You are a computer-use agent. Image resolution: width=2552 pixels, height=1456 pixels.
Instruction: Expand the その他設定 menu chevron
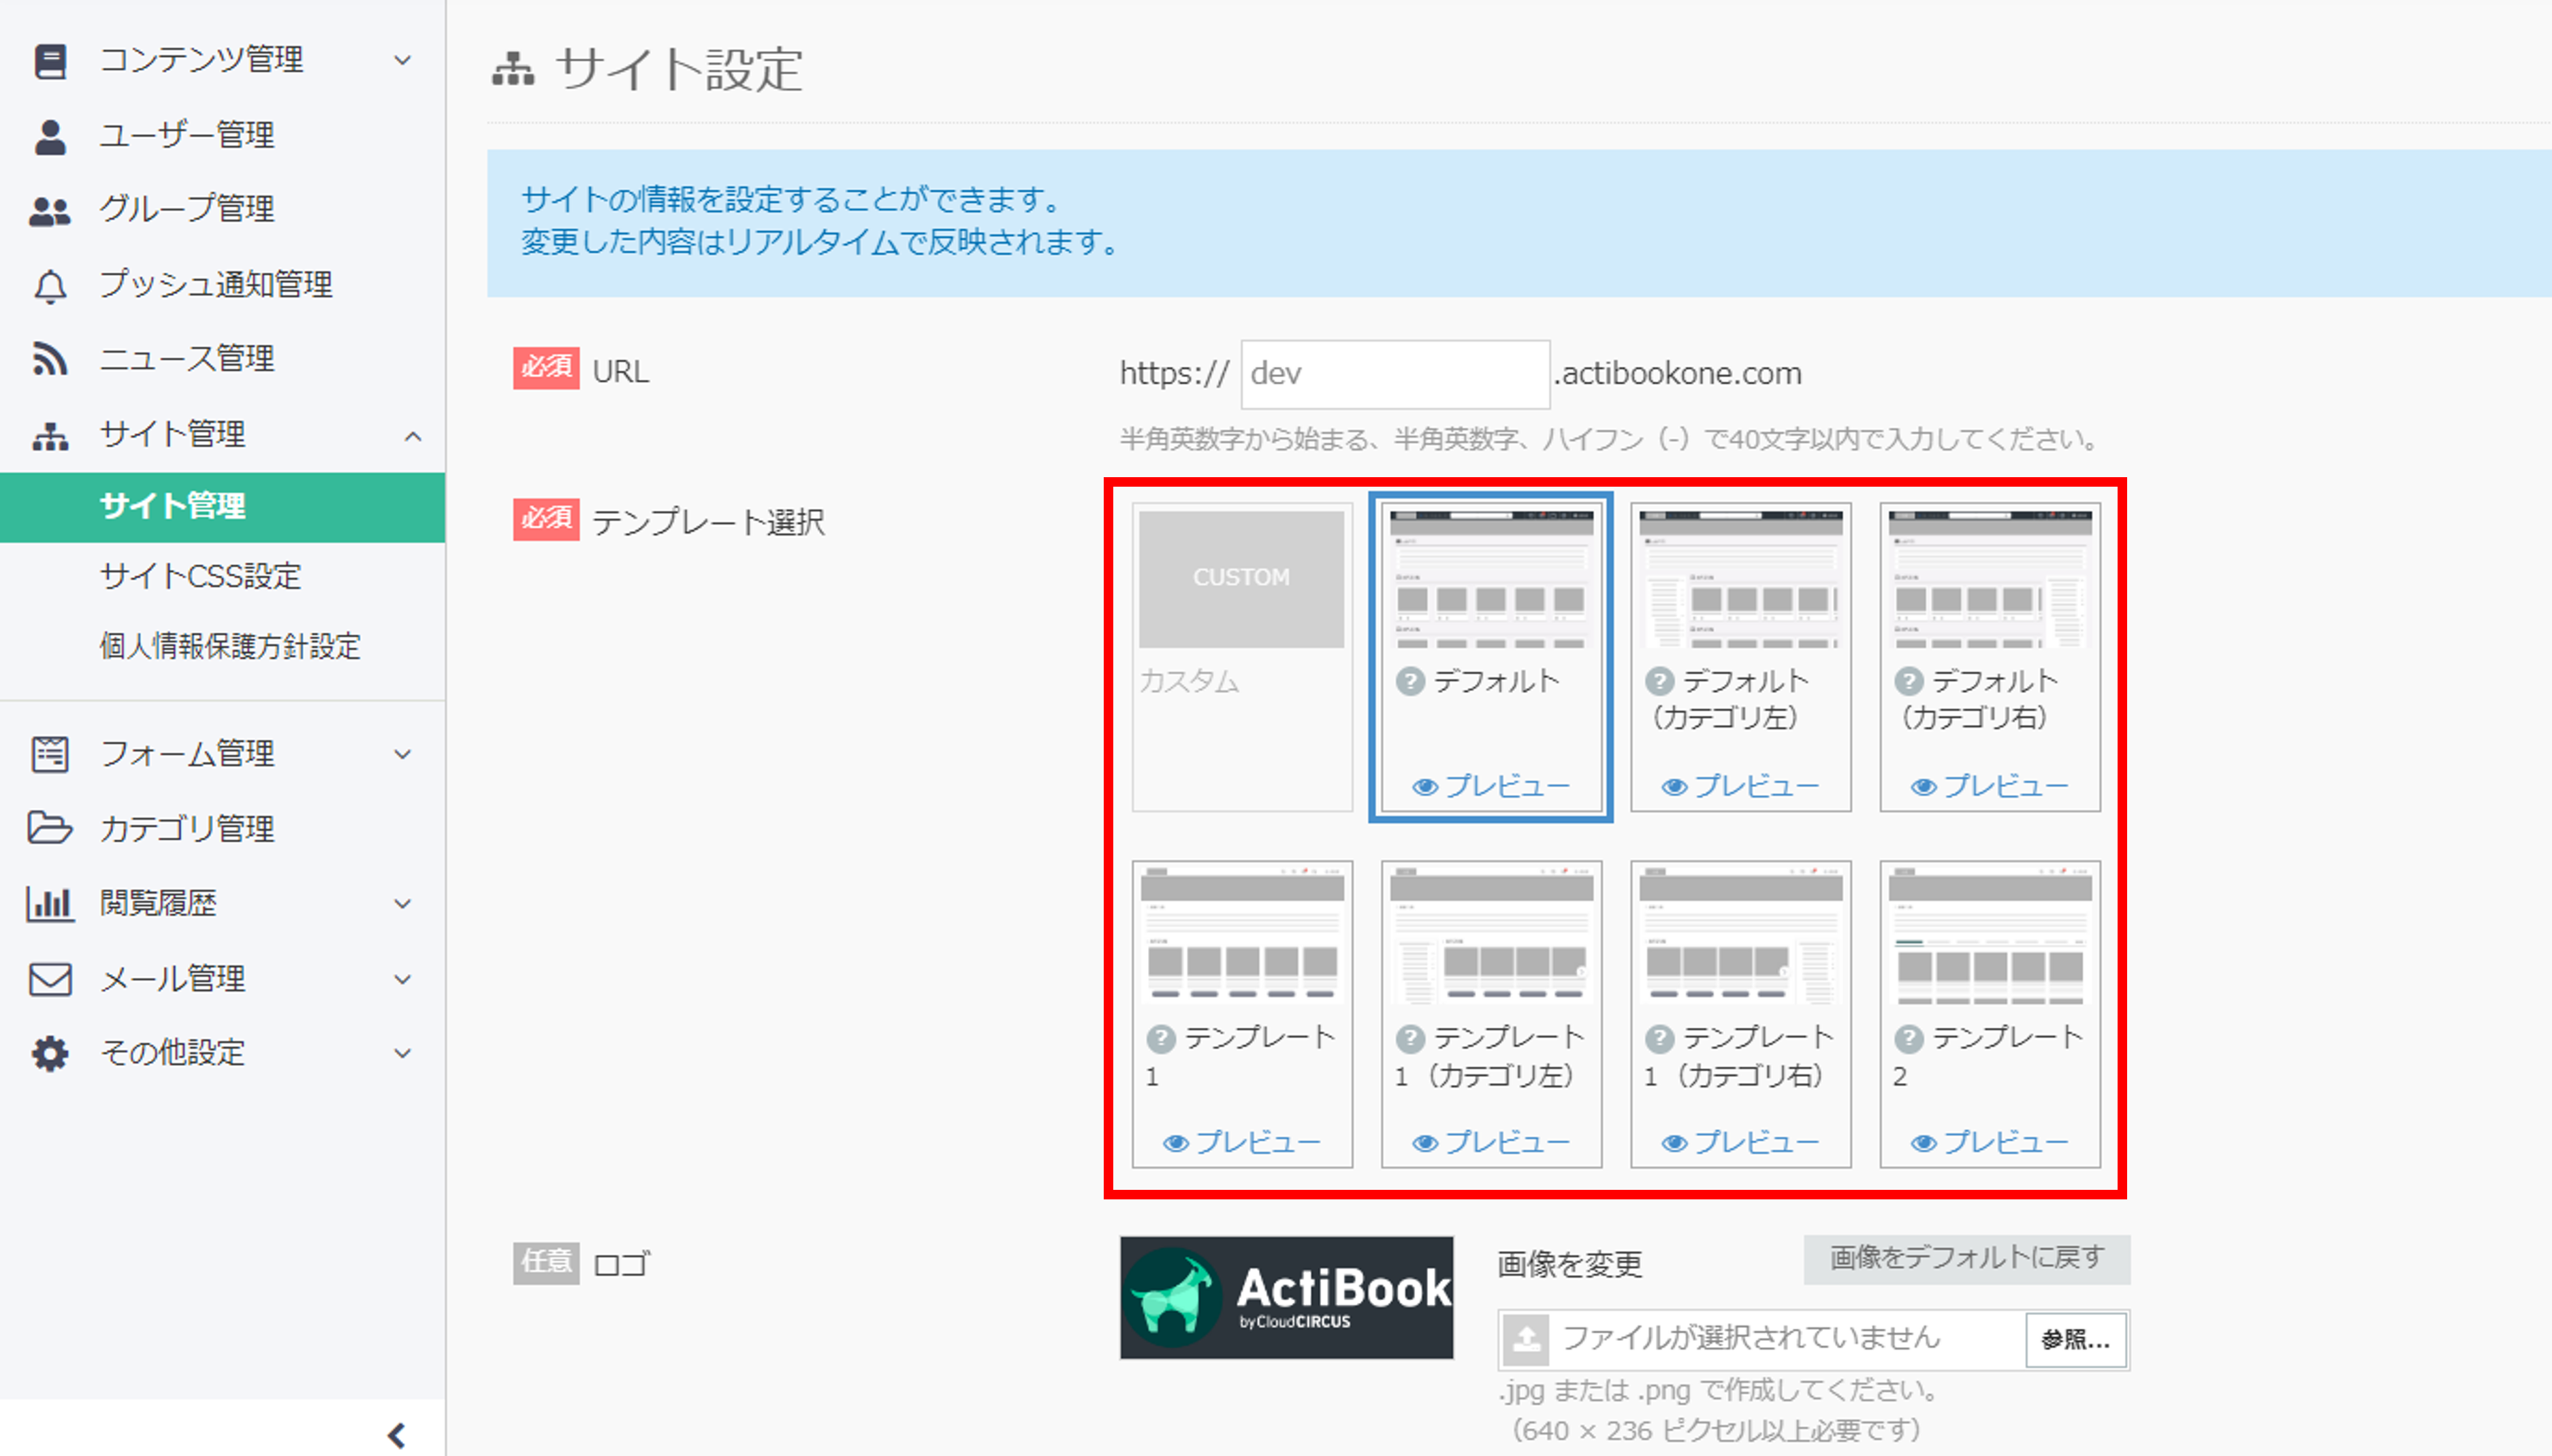pyautogui.click(x=403, y=1053)
